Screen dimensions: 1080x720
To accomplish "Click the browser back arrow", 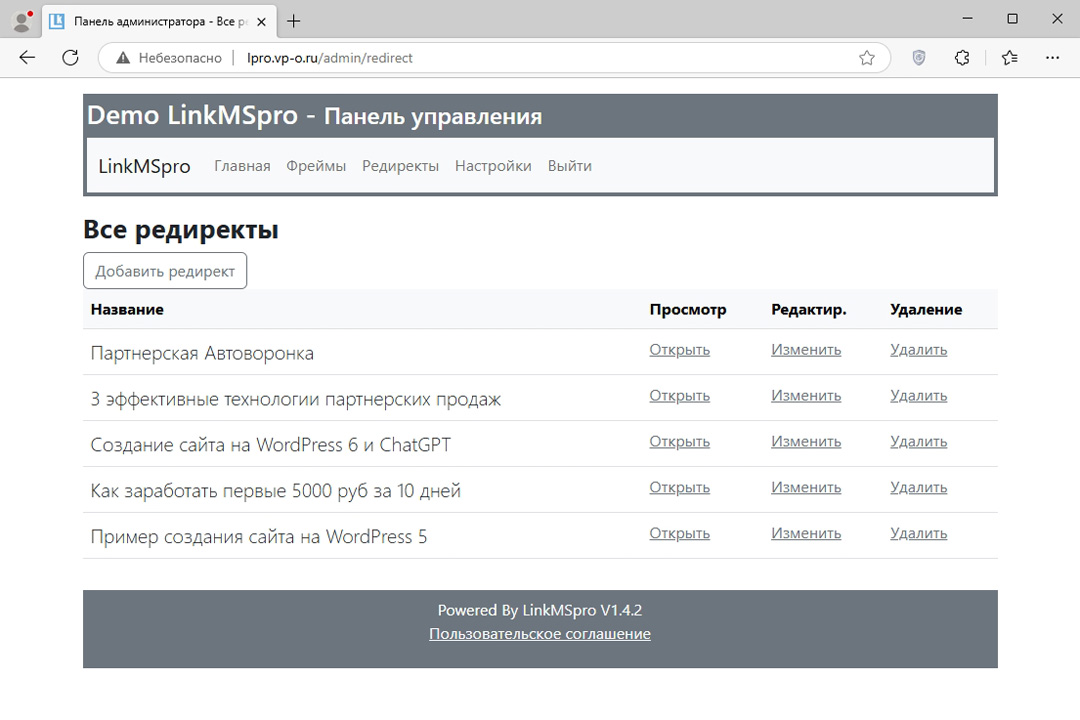I will click(27, 58).
